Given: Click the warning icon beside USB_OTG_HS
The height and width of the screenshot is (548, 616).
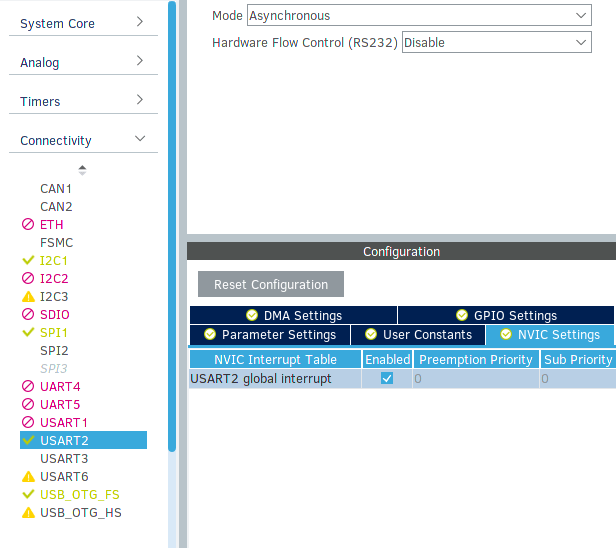Looking at the screenshot, I should 28,513.
